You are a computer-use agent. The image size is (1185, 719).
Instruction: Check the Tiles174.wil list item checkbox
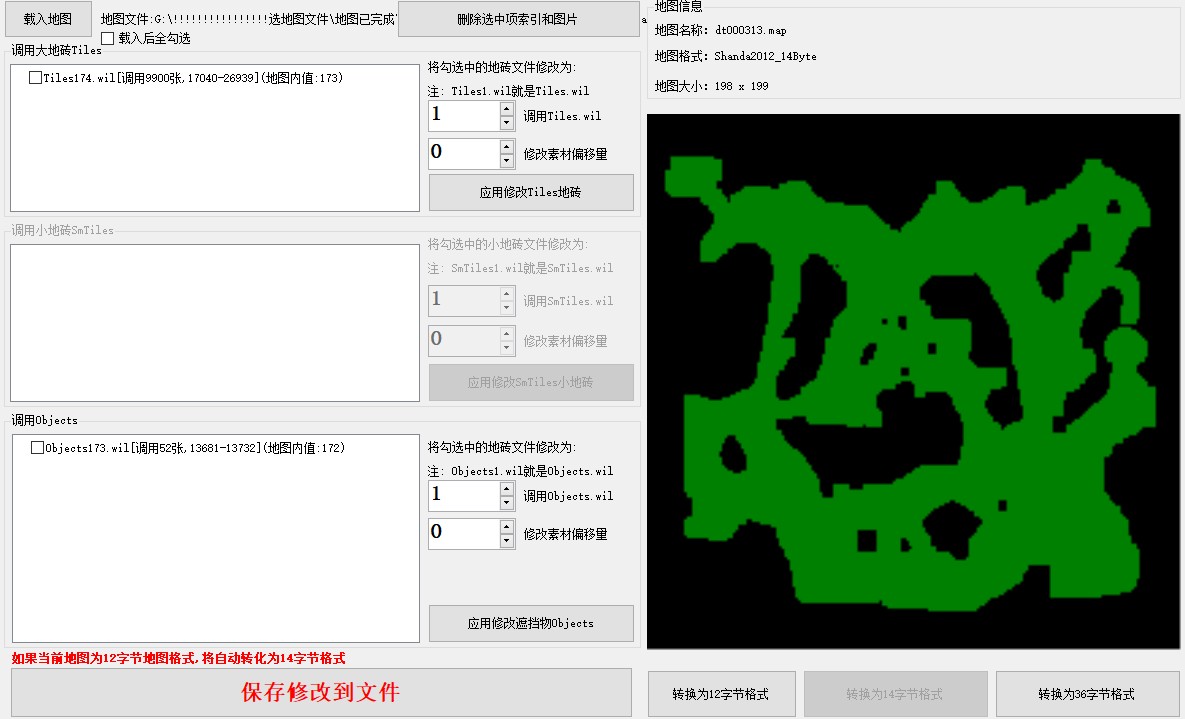[x=36, y=78]
